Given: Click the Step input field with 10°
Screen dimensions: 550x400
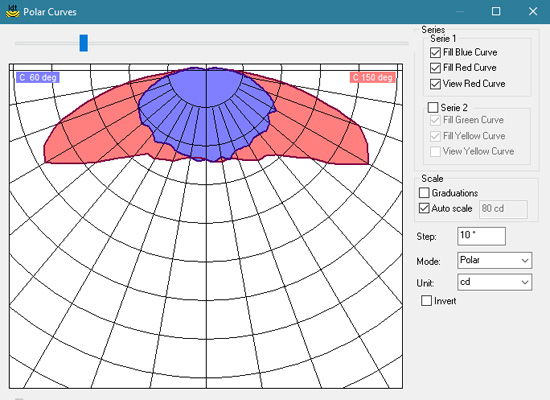Looking at the screenshot, I should pyautogui.click(x=482, y=236).
